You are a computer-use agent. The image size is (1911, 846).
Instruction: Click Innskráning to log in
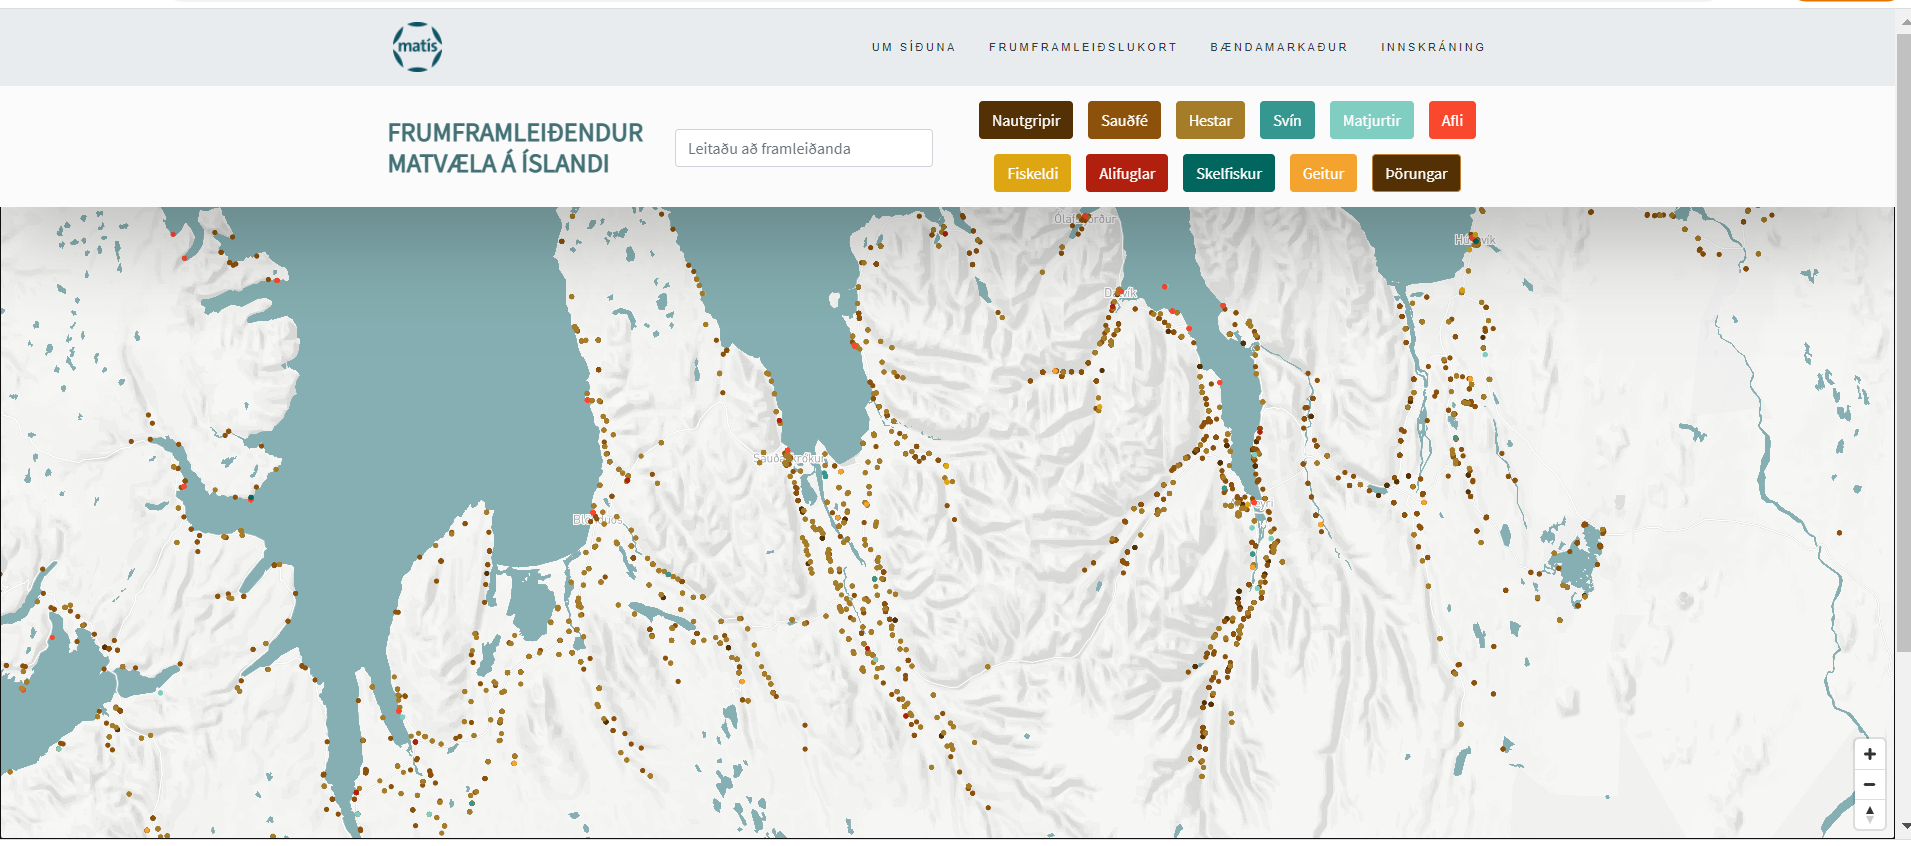click(x=1433, y=47)
